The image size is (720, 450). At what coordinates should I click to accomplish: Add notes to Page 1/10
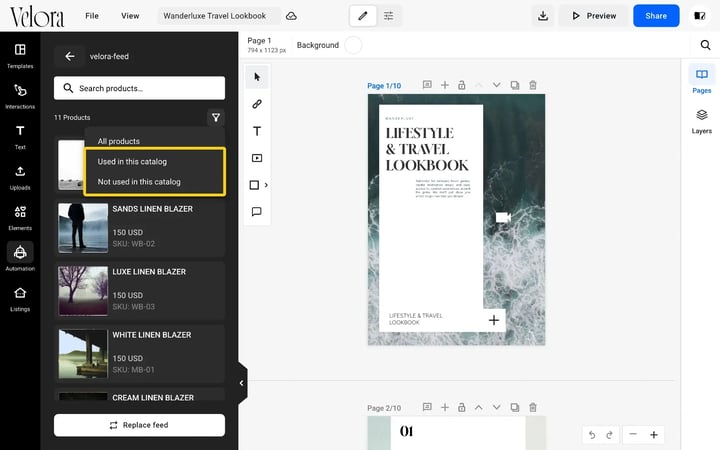(x=427, y=85)
